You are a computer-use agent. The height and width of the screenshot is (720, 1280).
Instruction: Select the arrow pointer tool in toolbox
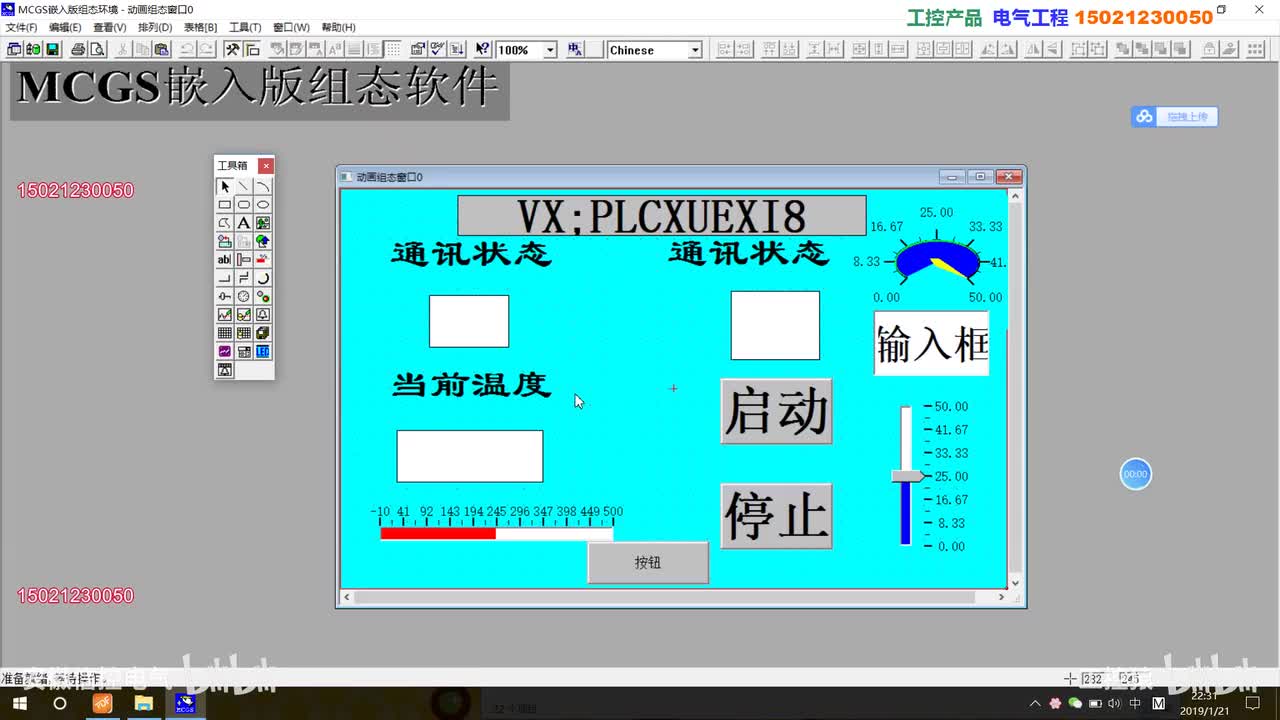point(225,186)
